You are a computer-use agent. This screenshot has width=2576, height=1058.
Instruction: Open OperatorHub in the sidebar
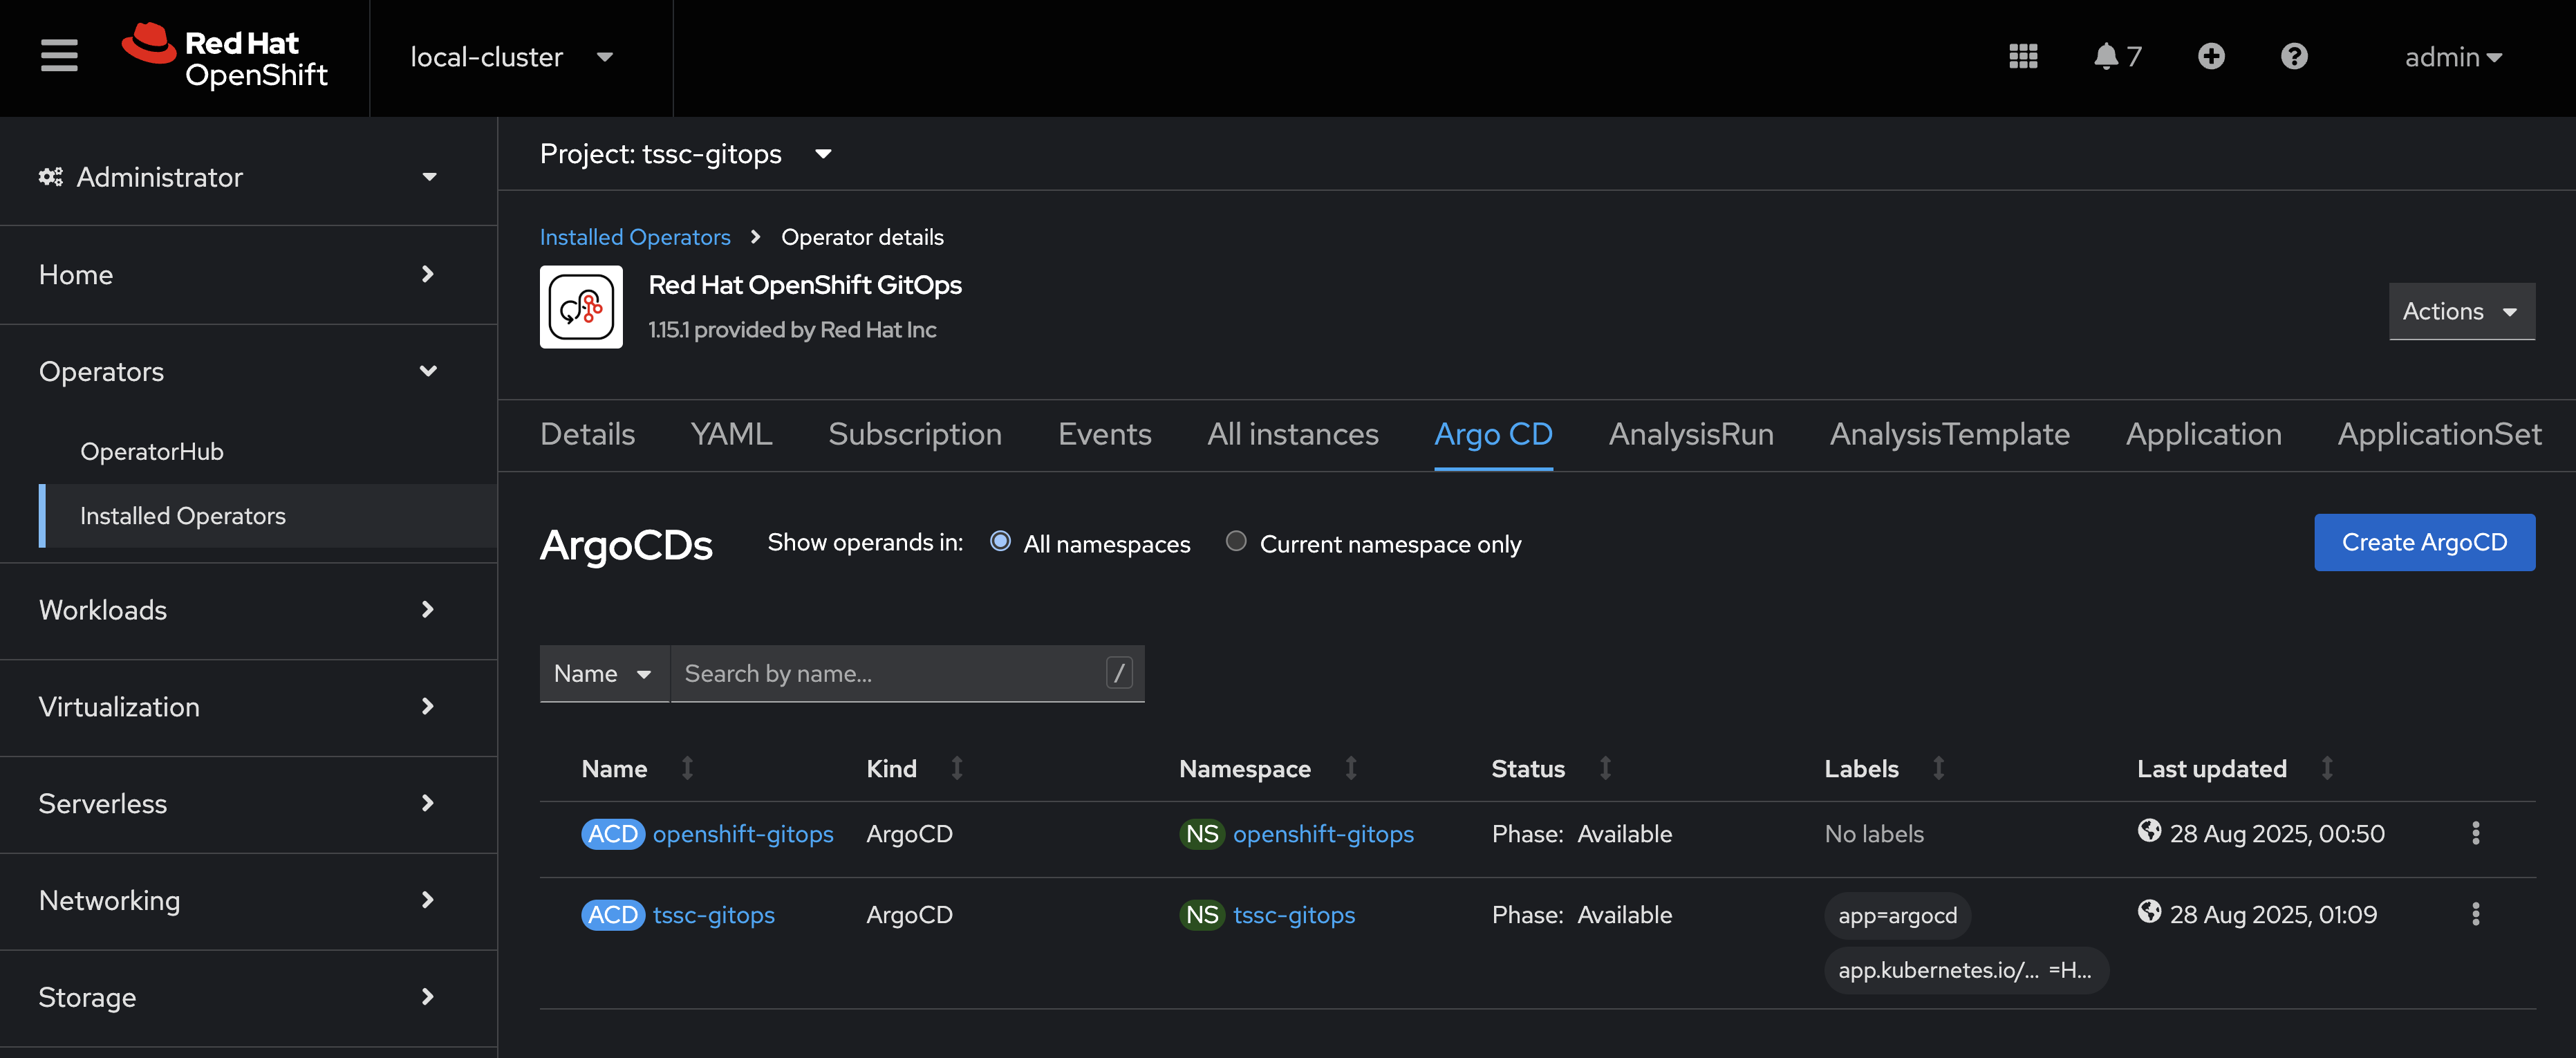coord(151,451)
